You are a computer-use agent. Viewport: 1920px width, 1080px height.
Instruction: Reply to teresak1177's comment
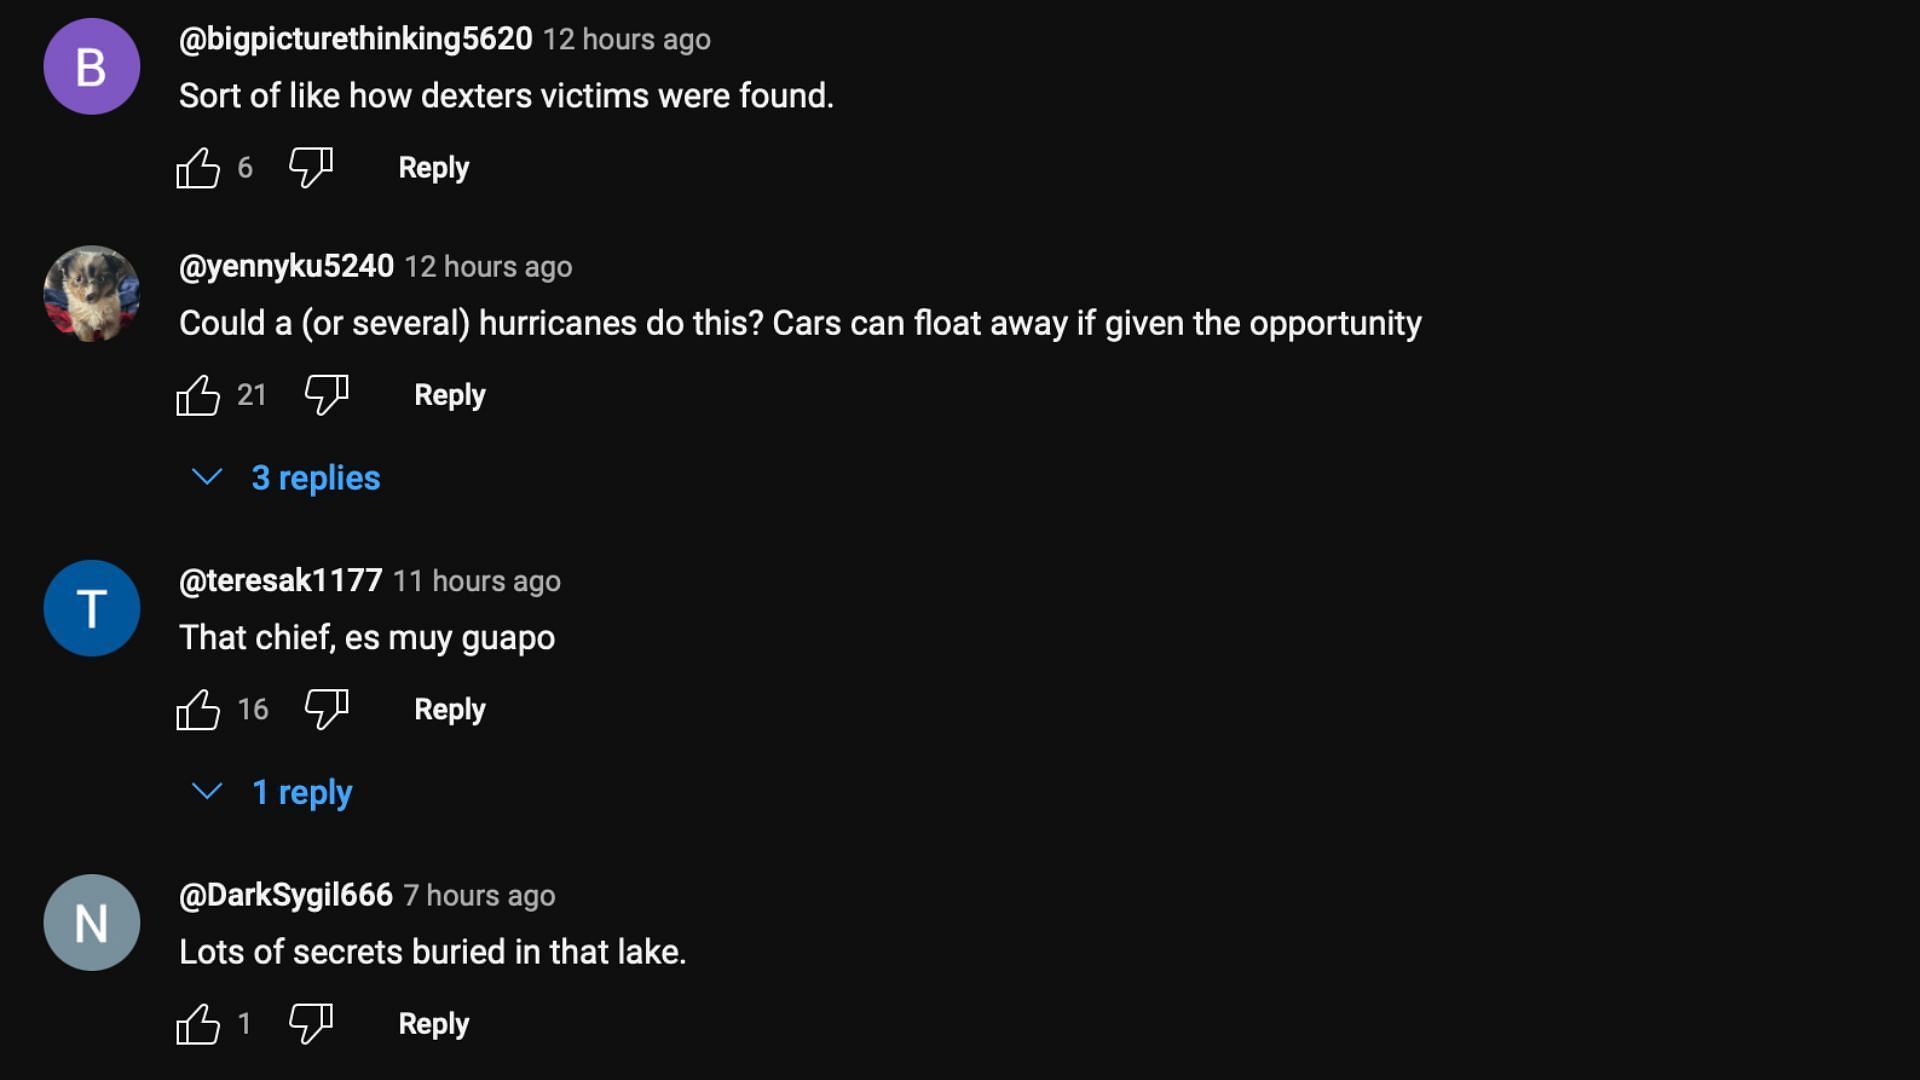coord(449,710)
